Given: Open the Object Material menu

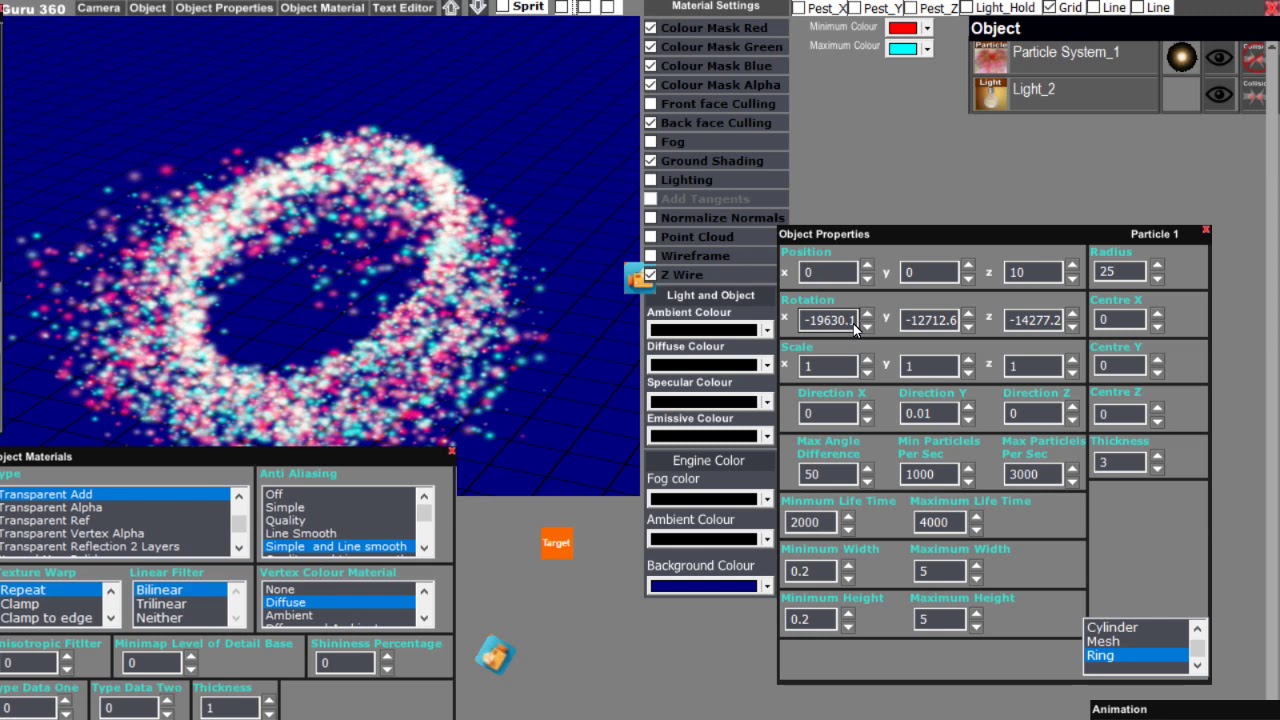Looking at the screenshot, I should tap(322, 7).
